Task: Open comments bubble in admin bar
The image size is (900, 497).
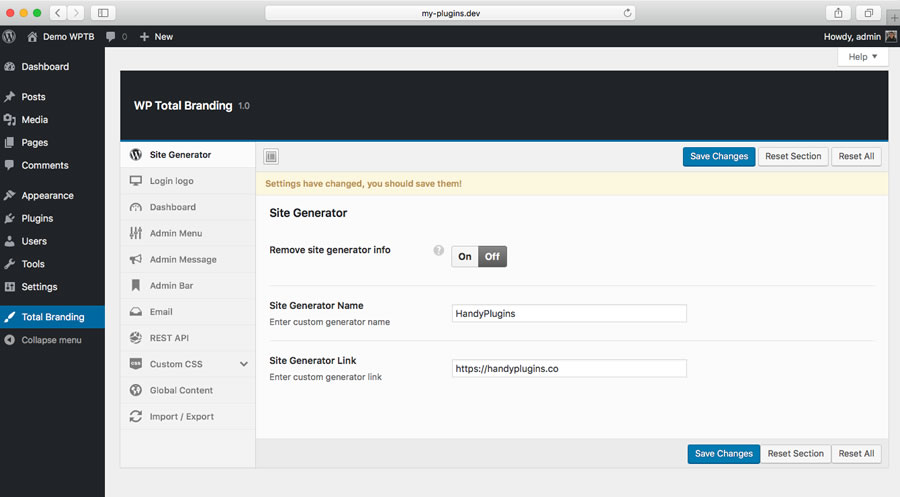Action: (x=111, y=37)
